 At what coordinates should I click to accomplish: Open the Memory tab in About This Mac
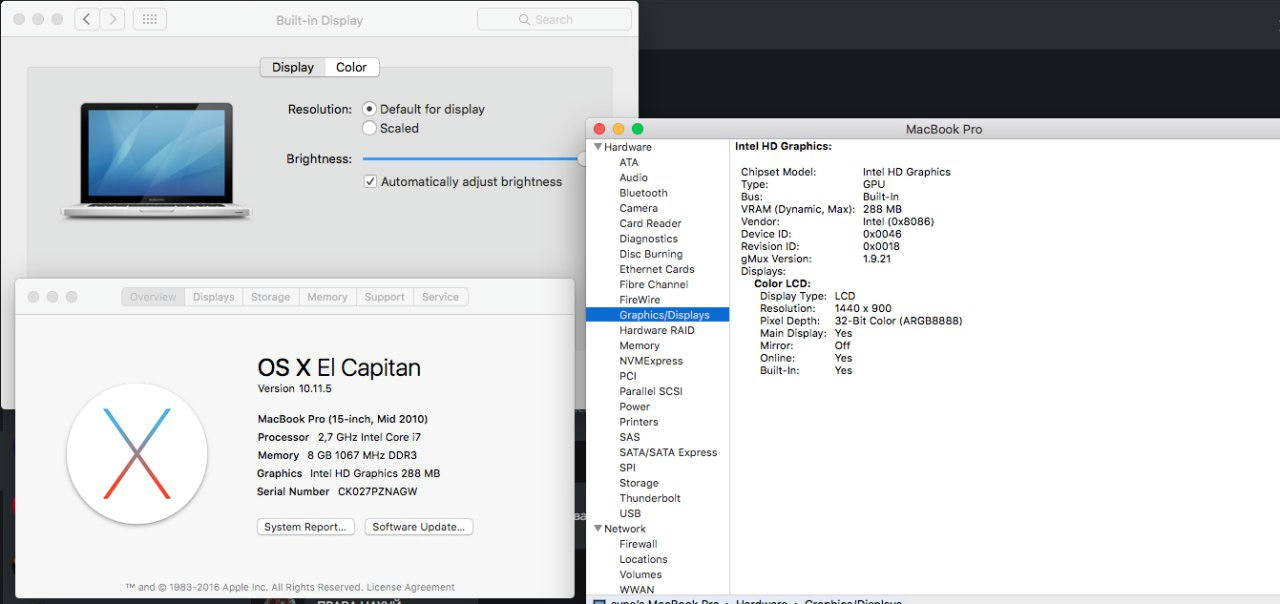click(x=327, y=297)
